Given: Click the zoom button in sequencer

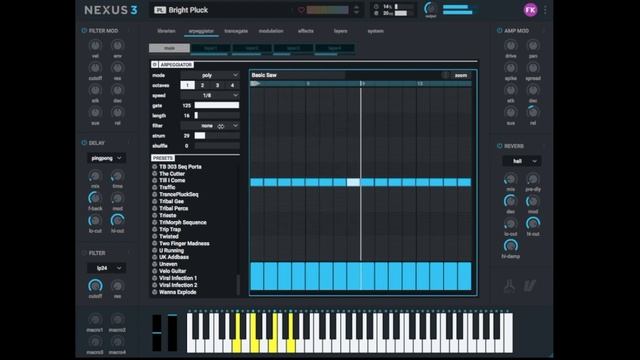Looking at the screenshot, I should [461, 75].
